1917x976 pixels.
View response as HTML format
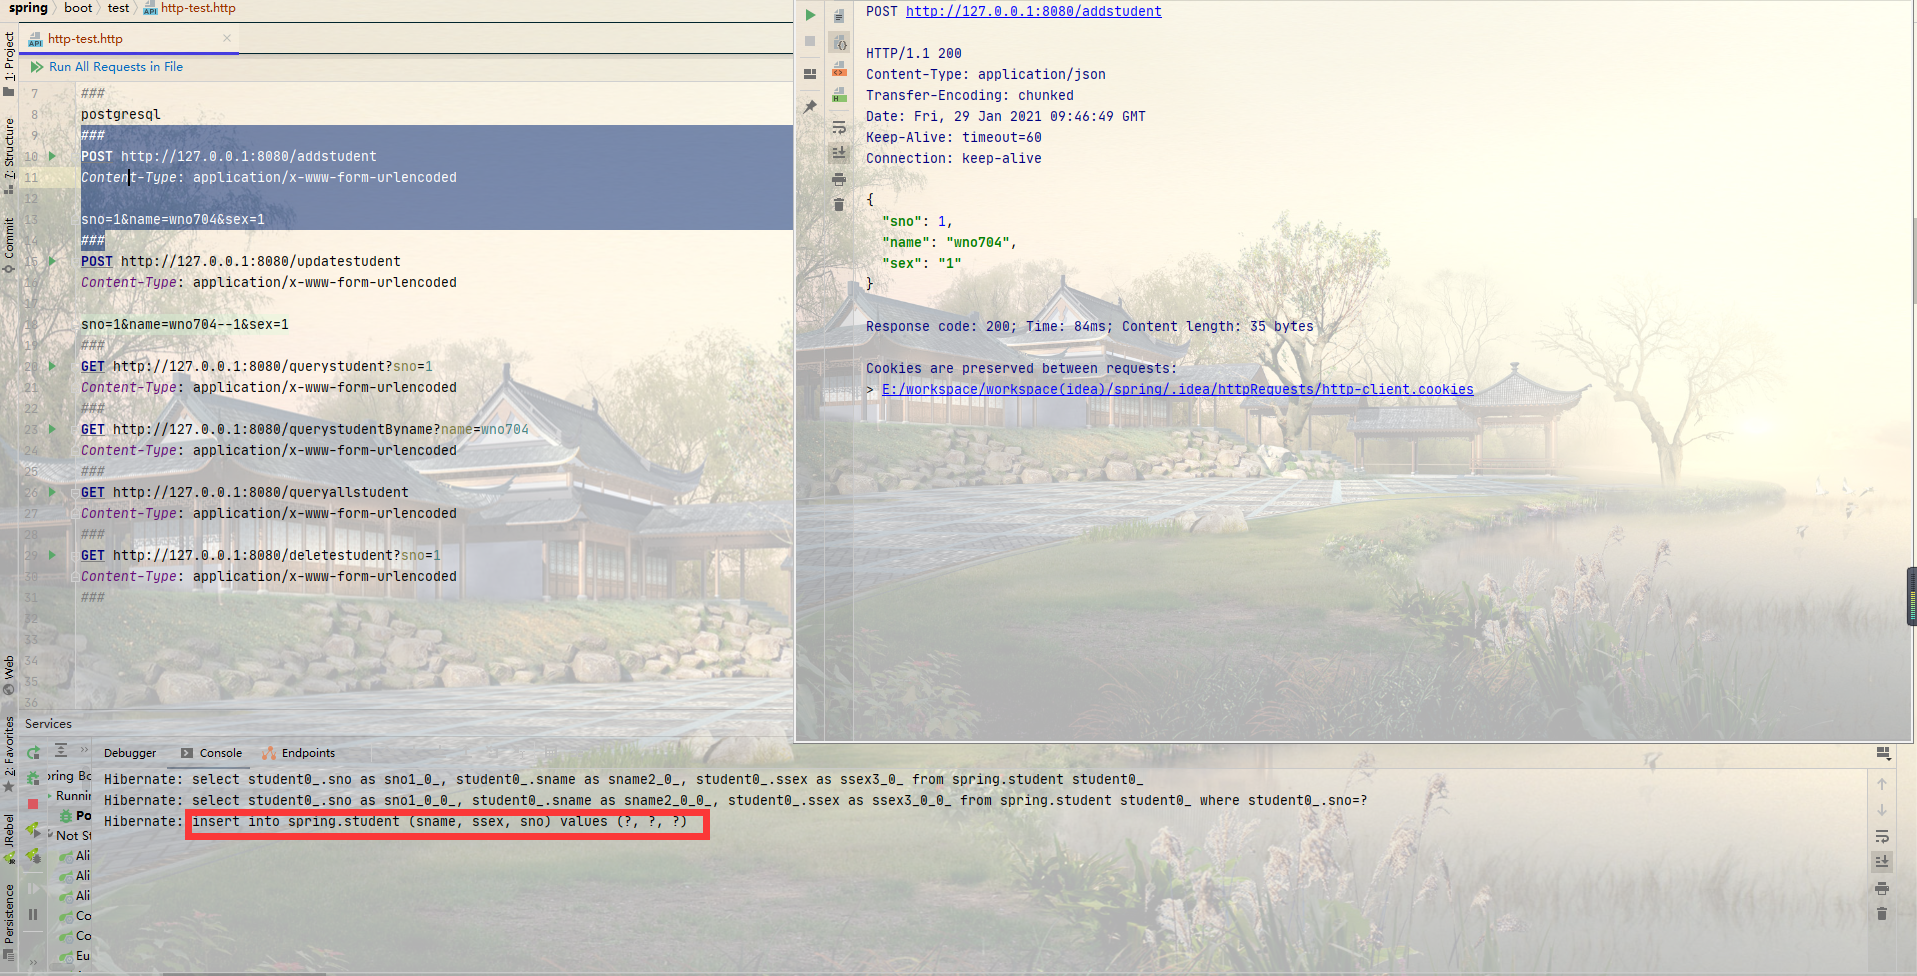pos(839,95)
